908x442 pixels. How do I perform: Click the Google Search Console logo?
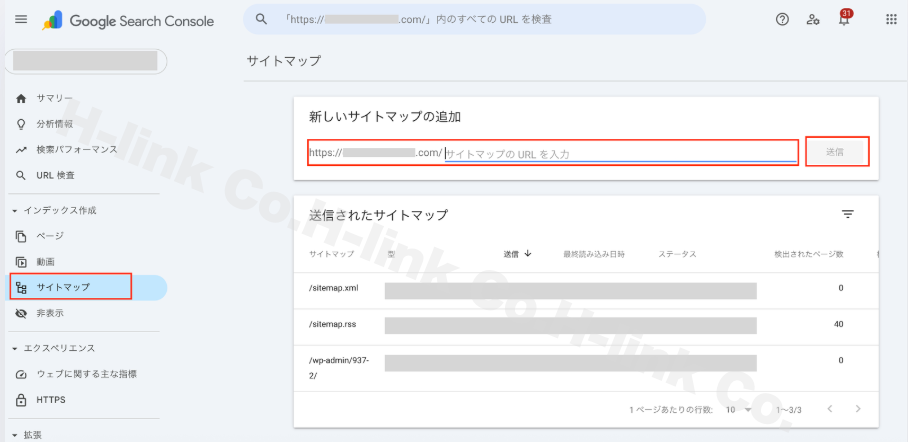128,21
